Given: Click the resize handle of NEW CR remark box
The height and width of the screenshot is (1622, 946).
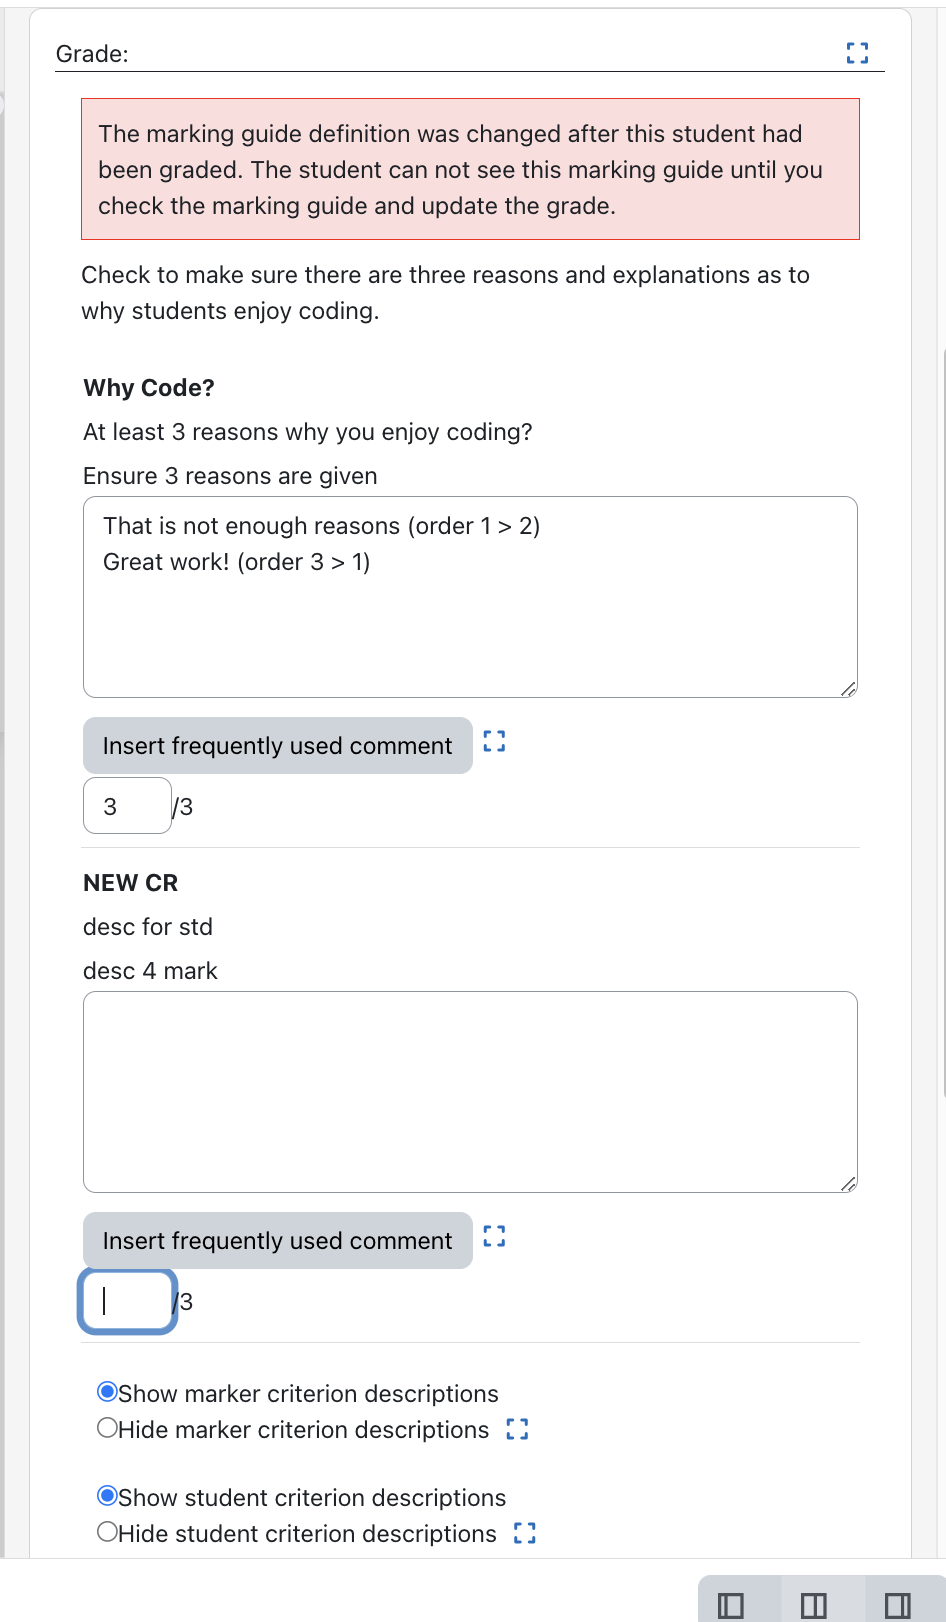Looking at the screenshot, I should 848,1183.
